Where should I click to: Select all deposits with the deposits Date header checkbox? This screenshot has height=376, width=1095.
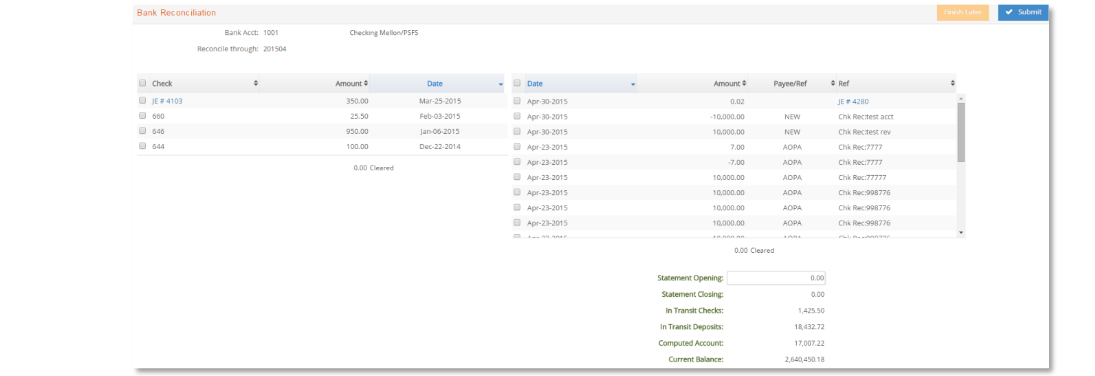pyautogui.click(x=517, y=83)
